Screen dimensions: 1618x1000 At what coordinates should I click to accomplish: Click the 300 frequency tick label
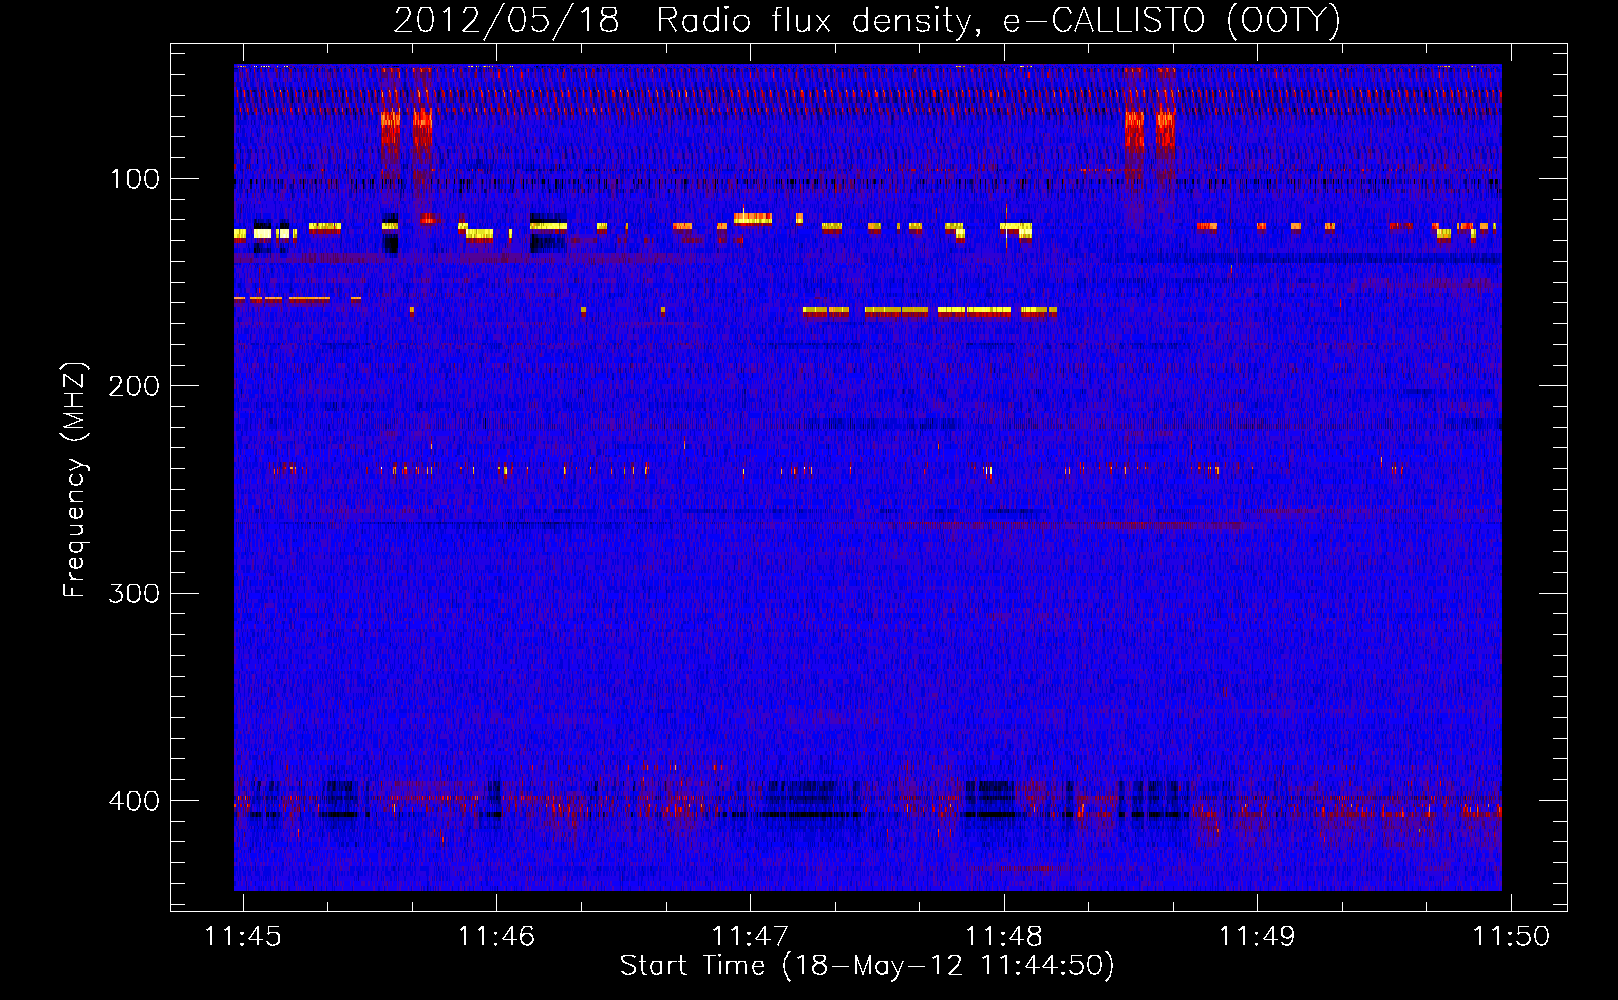tap(135, 593)
